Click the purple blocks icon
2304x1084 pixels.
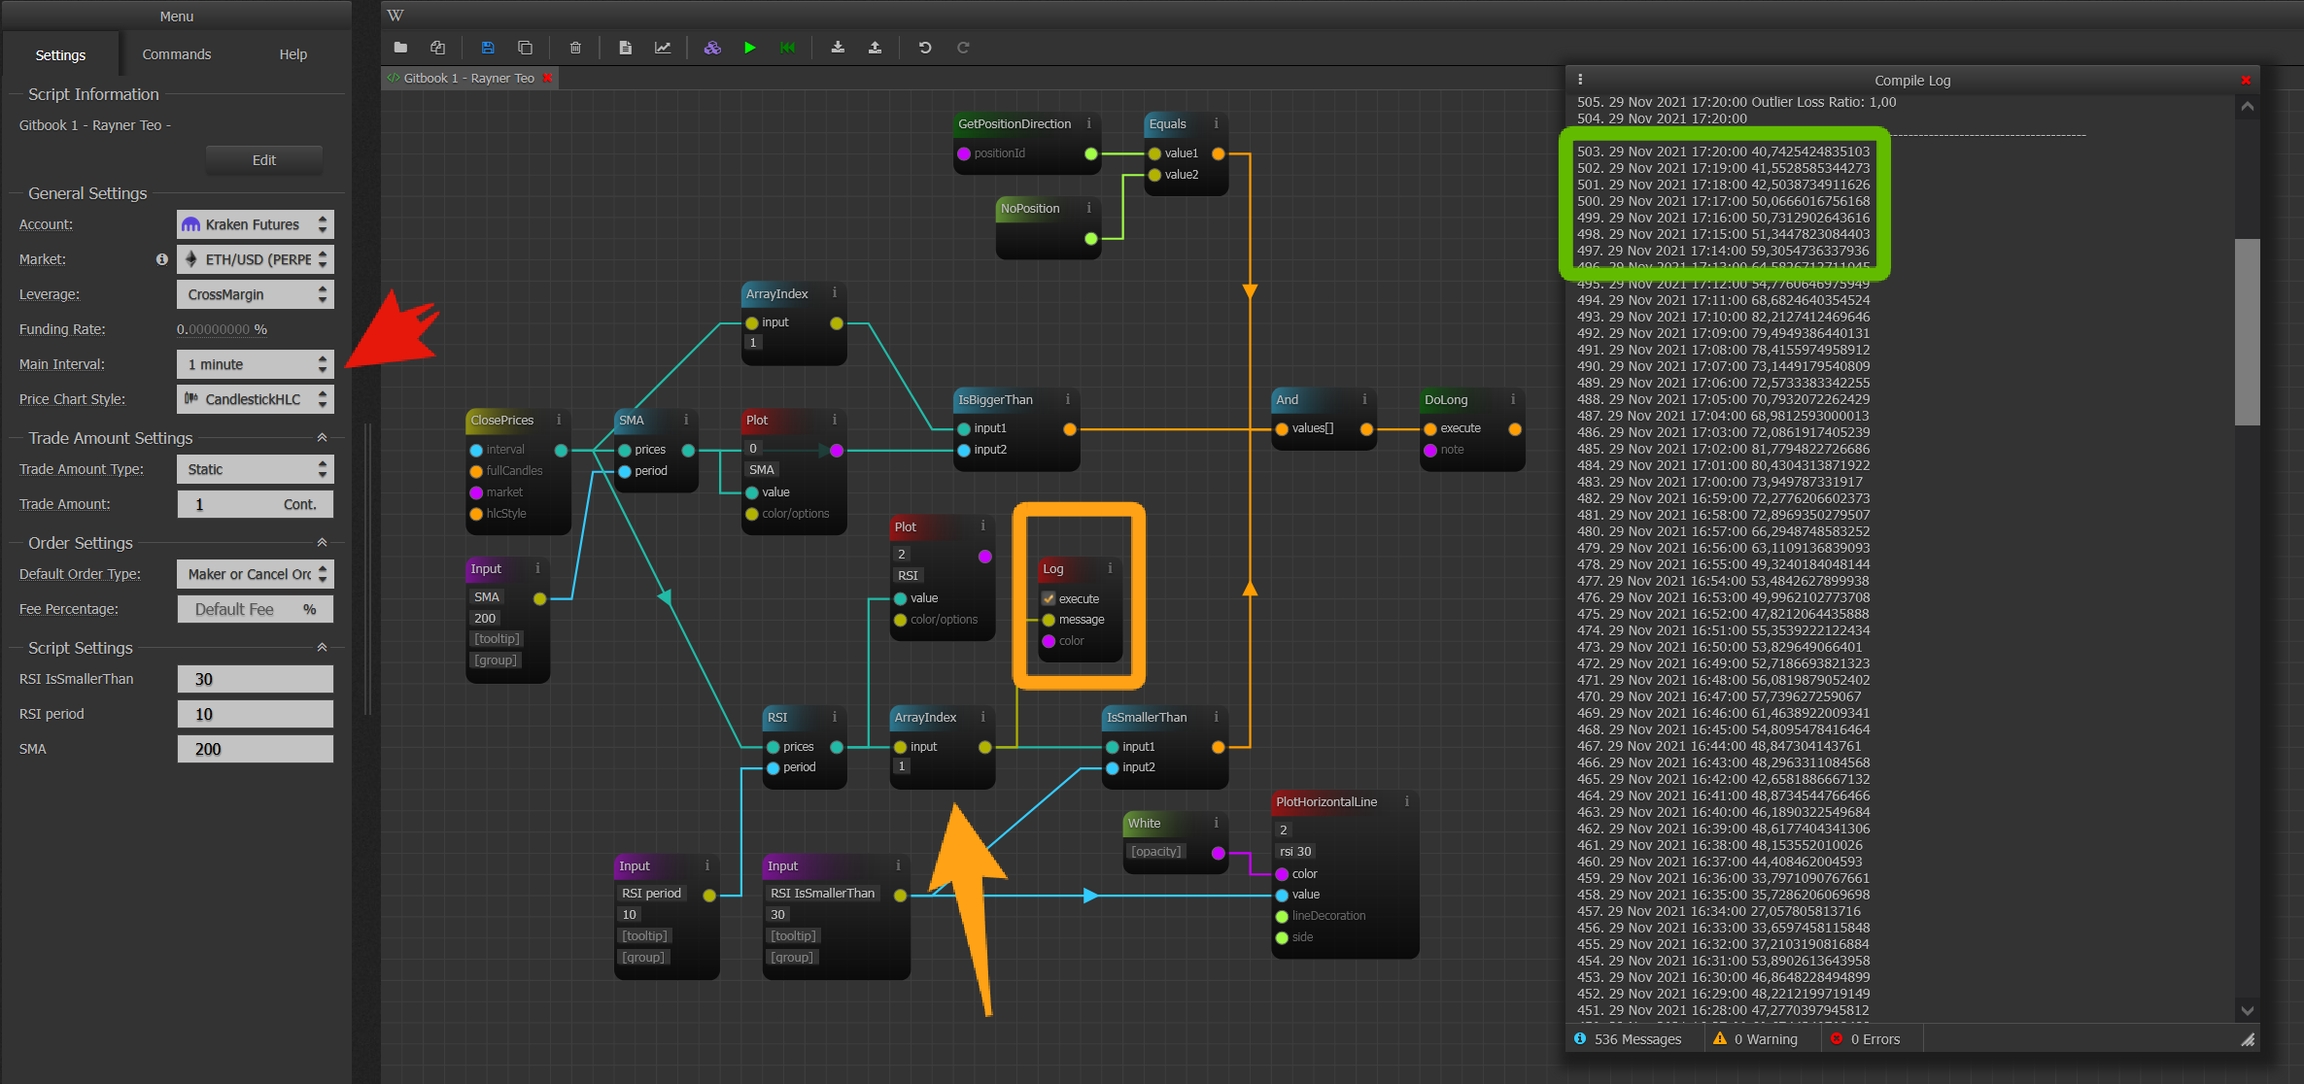(x=712, y=47)
